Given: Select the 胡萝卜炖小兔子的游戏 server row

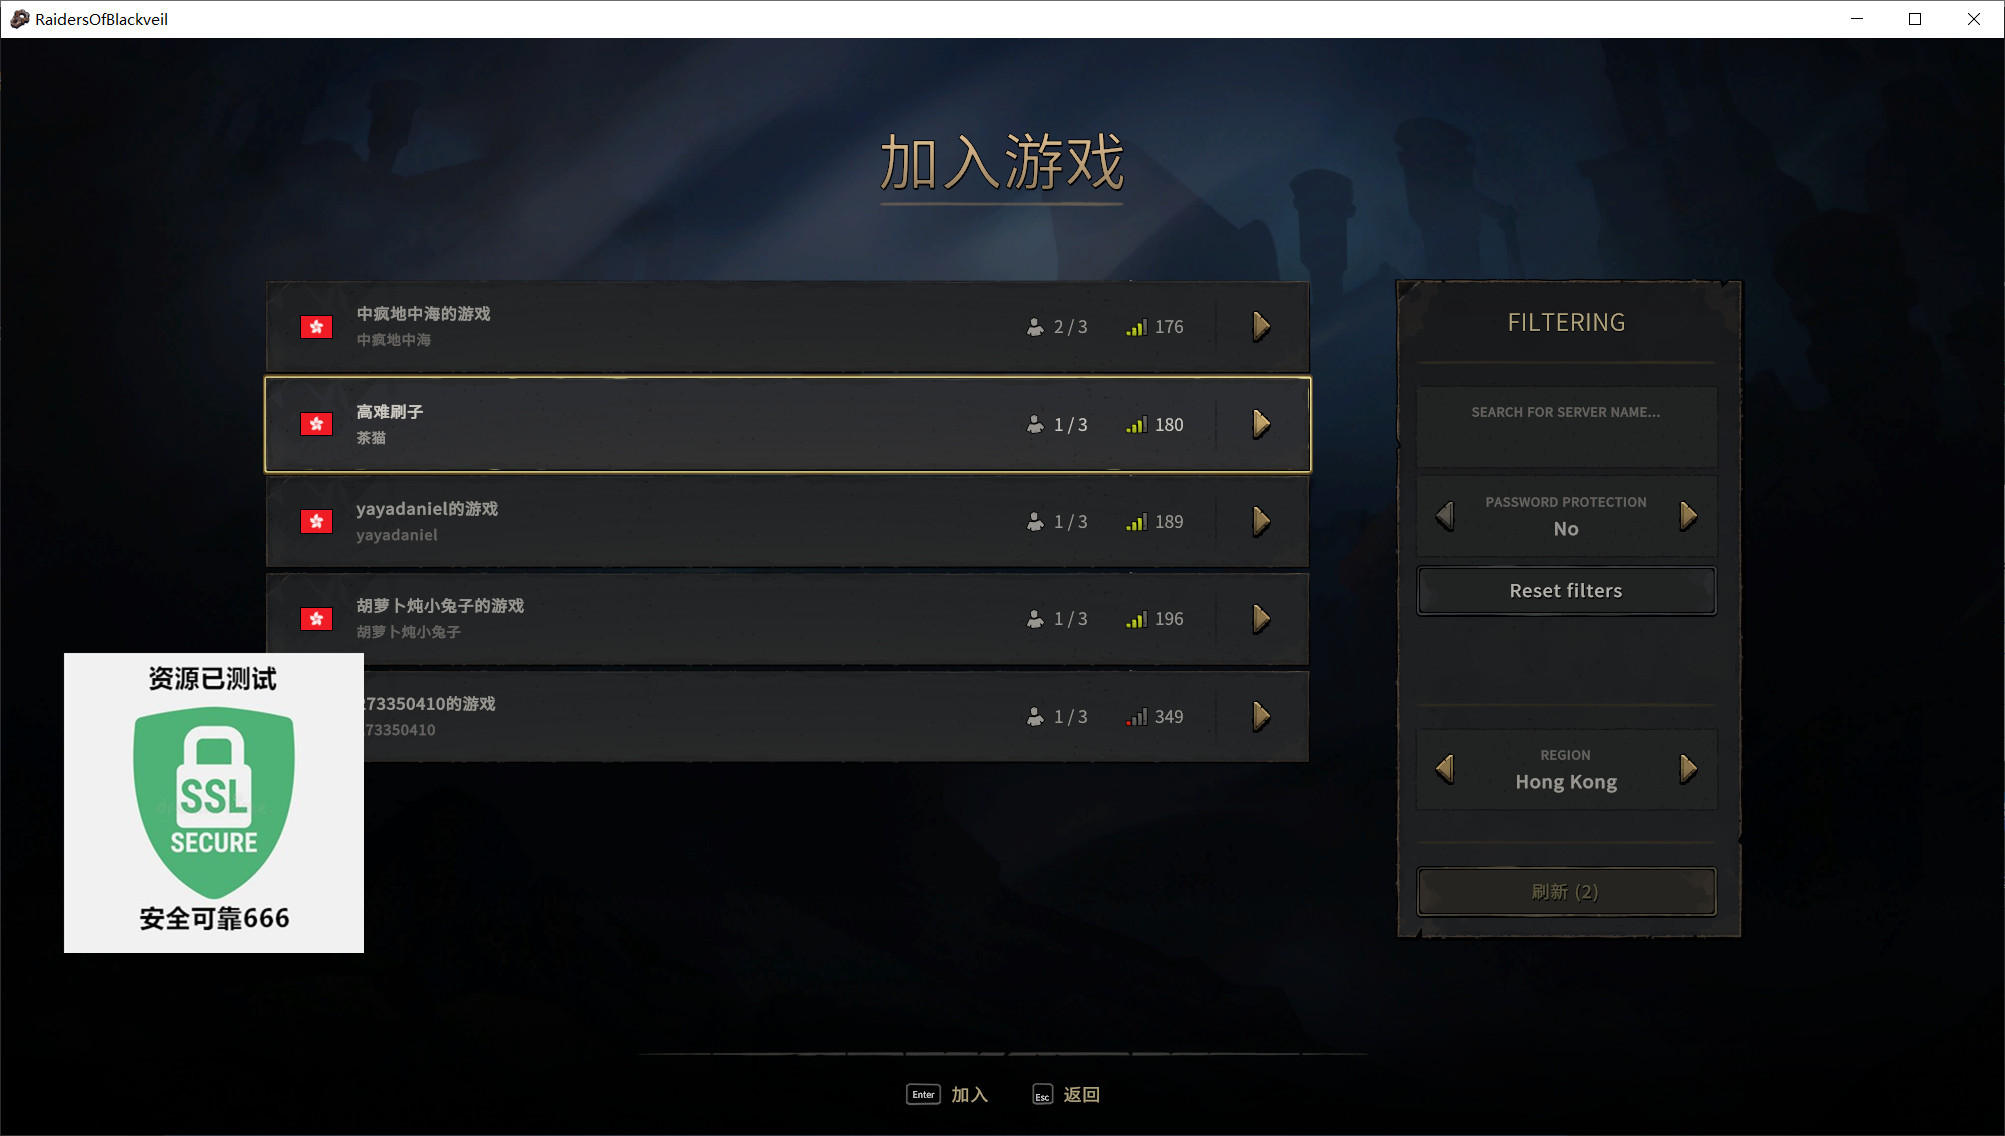Looking at the screenshot, I should [788, 619].
